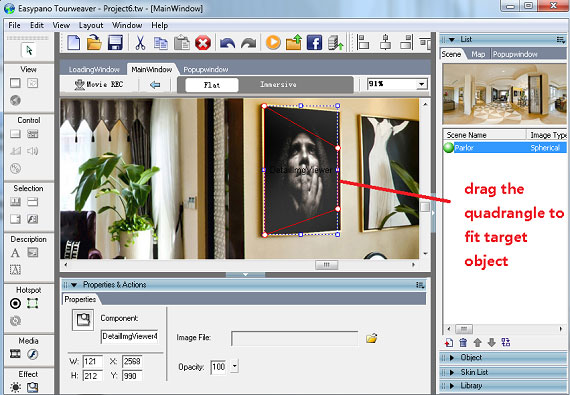Image resolution: width=570 pixels, height=395 pixels.
Task: Click the New Project icon
Action: click(74, 43)
